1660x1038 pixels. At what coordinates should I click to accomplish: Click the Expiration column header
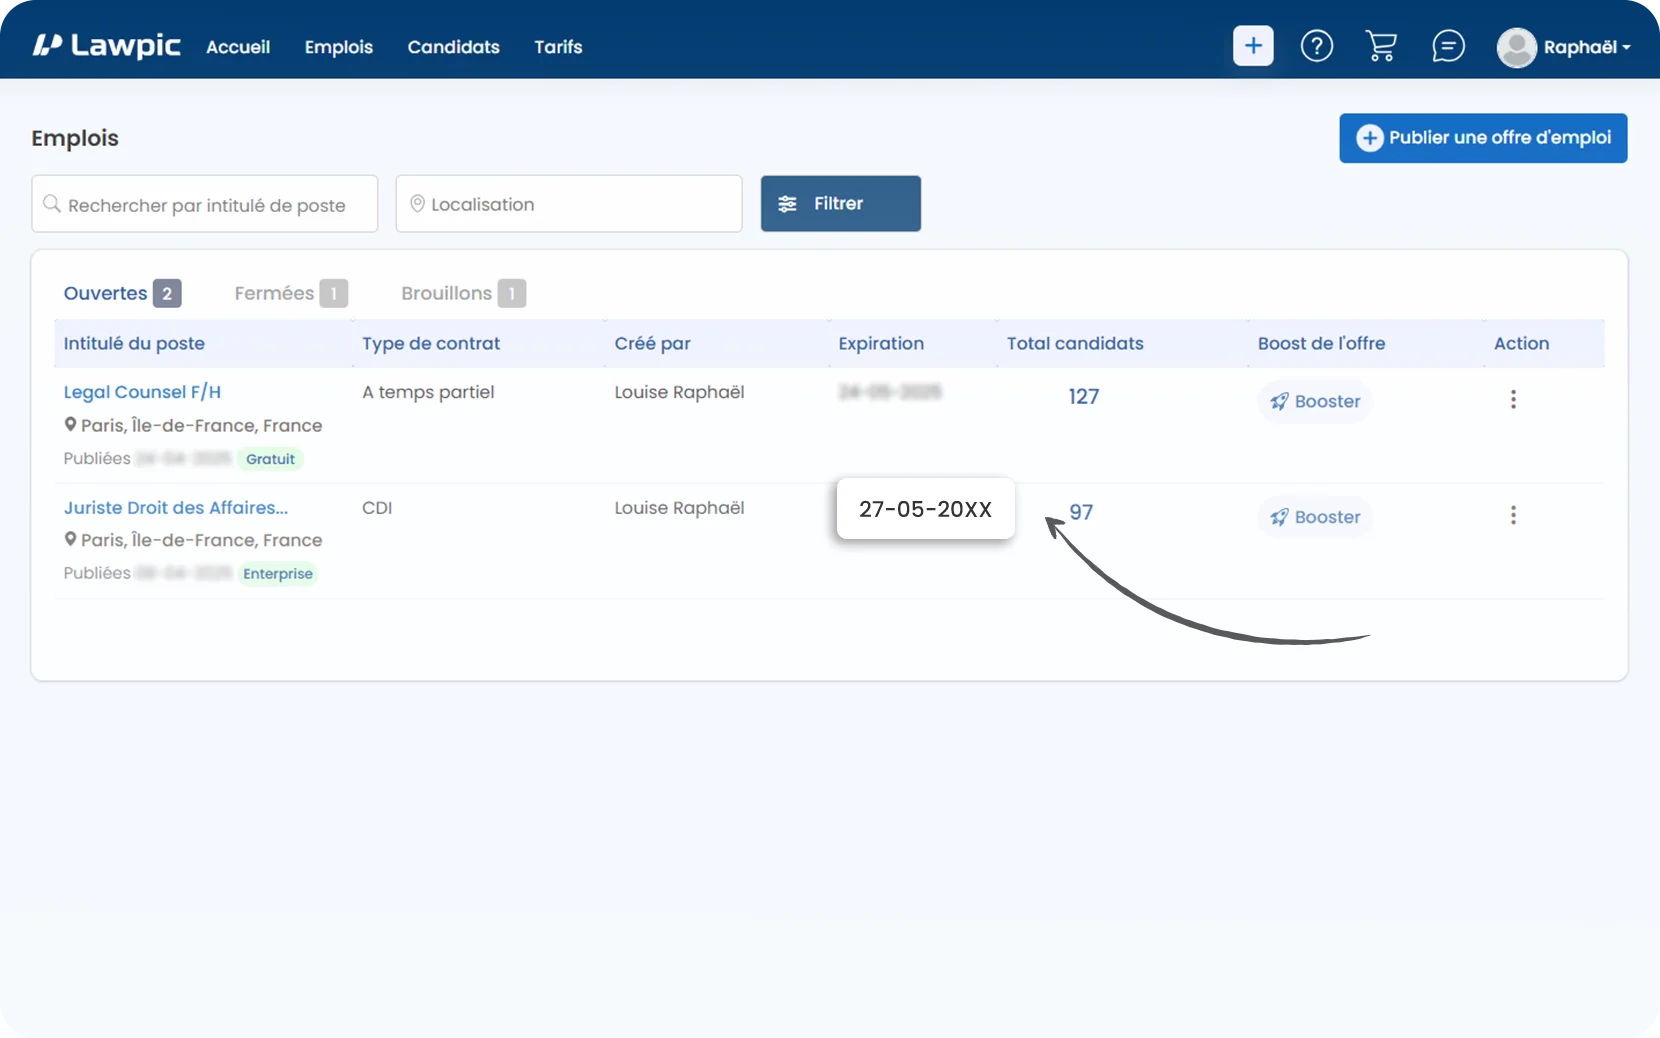pyautogui.click(x=881, y=344)
